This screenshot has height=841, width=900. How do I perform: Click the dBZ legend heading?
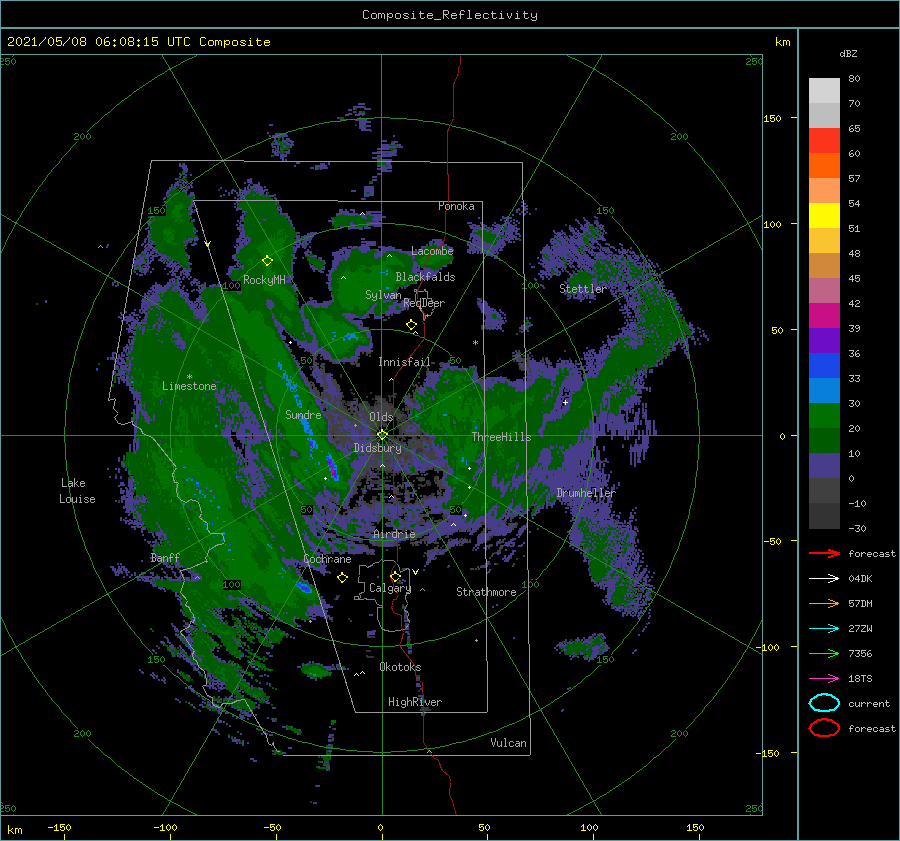848,53
